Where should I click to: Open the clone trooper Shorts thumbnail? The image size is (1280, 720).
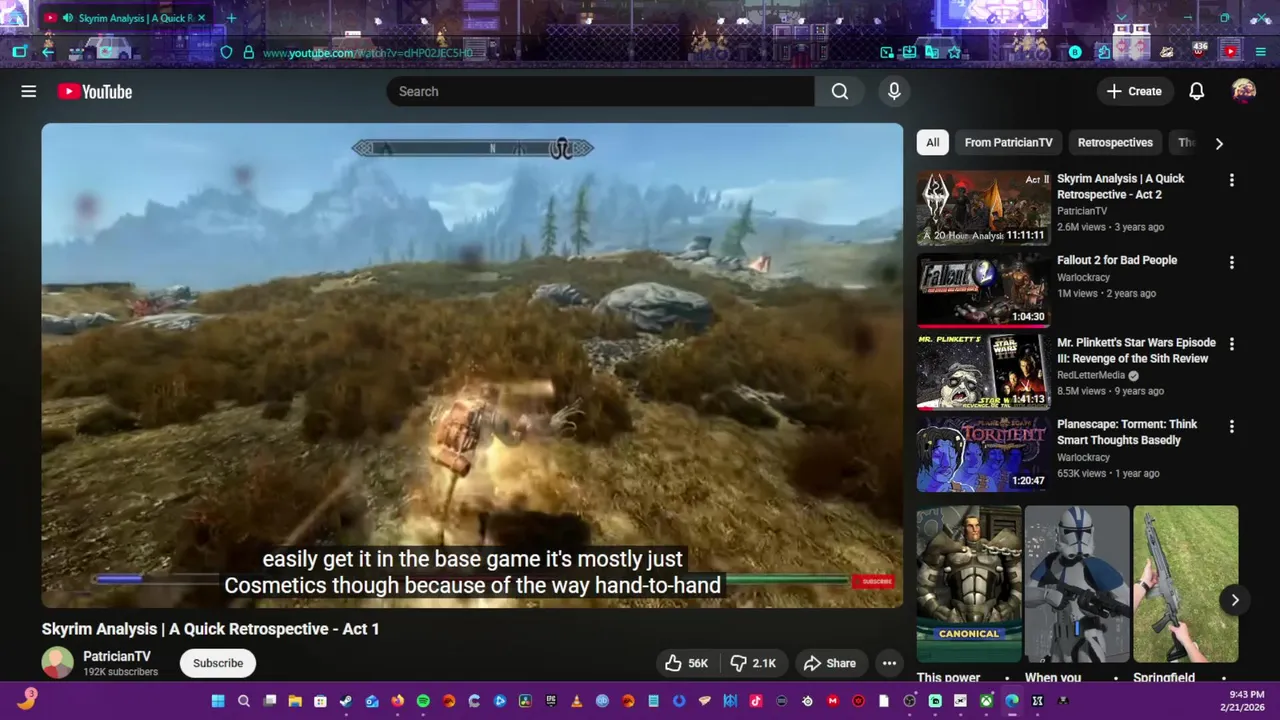(1077, 584)
